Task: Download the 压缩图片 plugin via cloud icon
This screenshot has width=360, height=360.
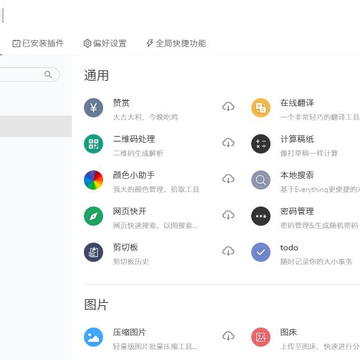Action: coord(228,336)
